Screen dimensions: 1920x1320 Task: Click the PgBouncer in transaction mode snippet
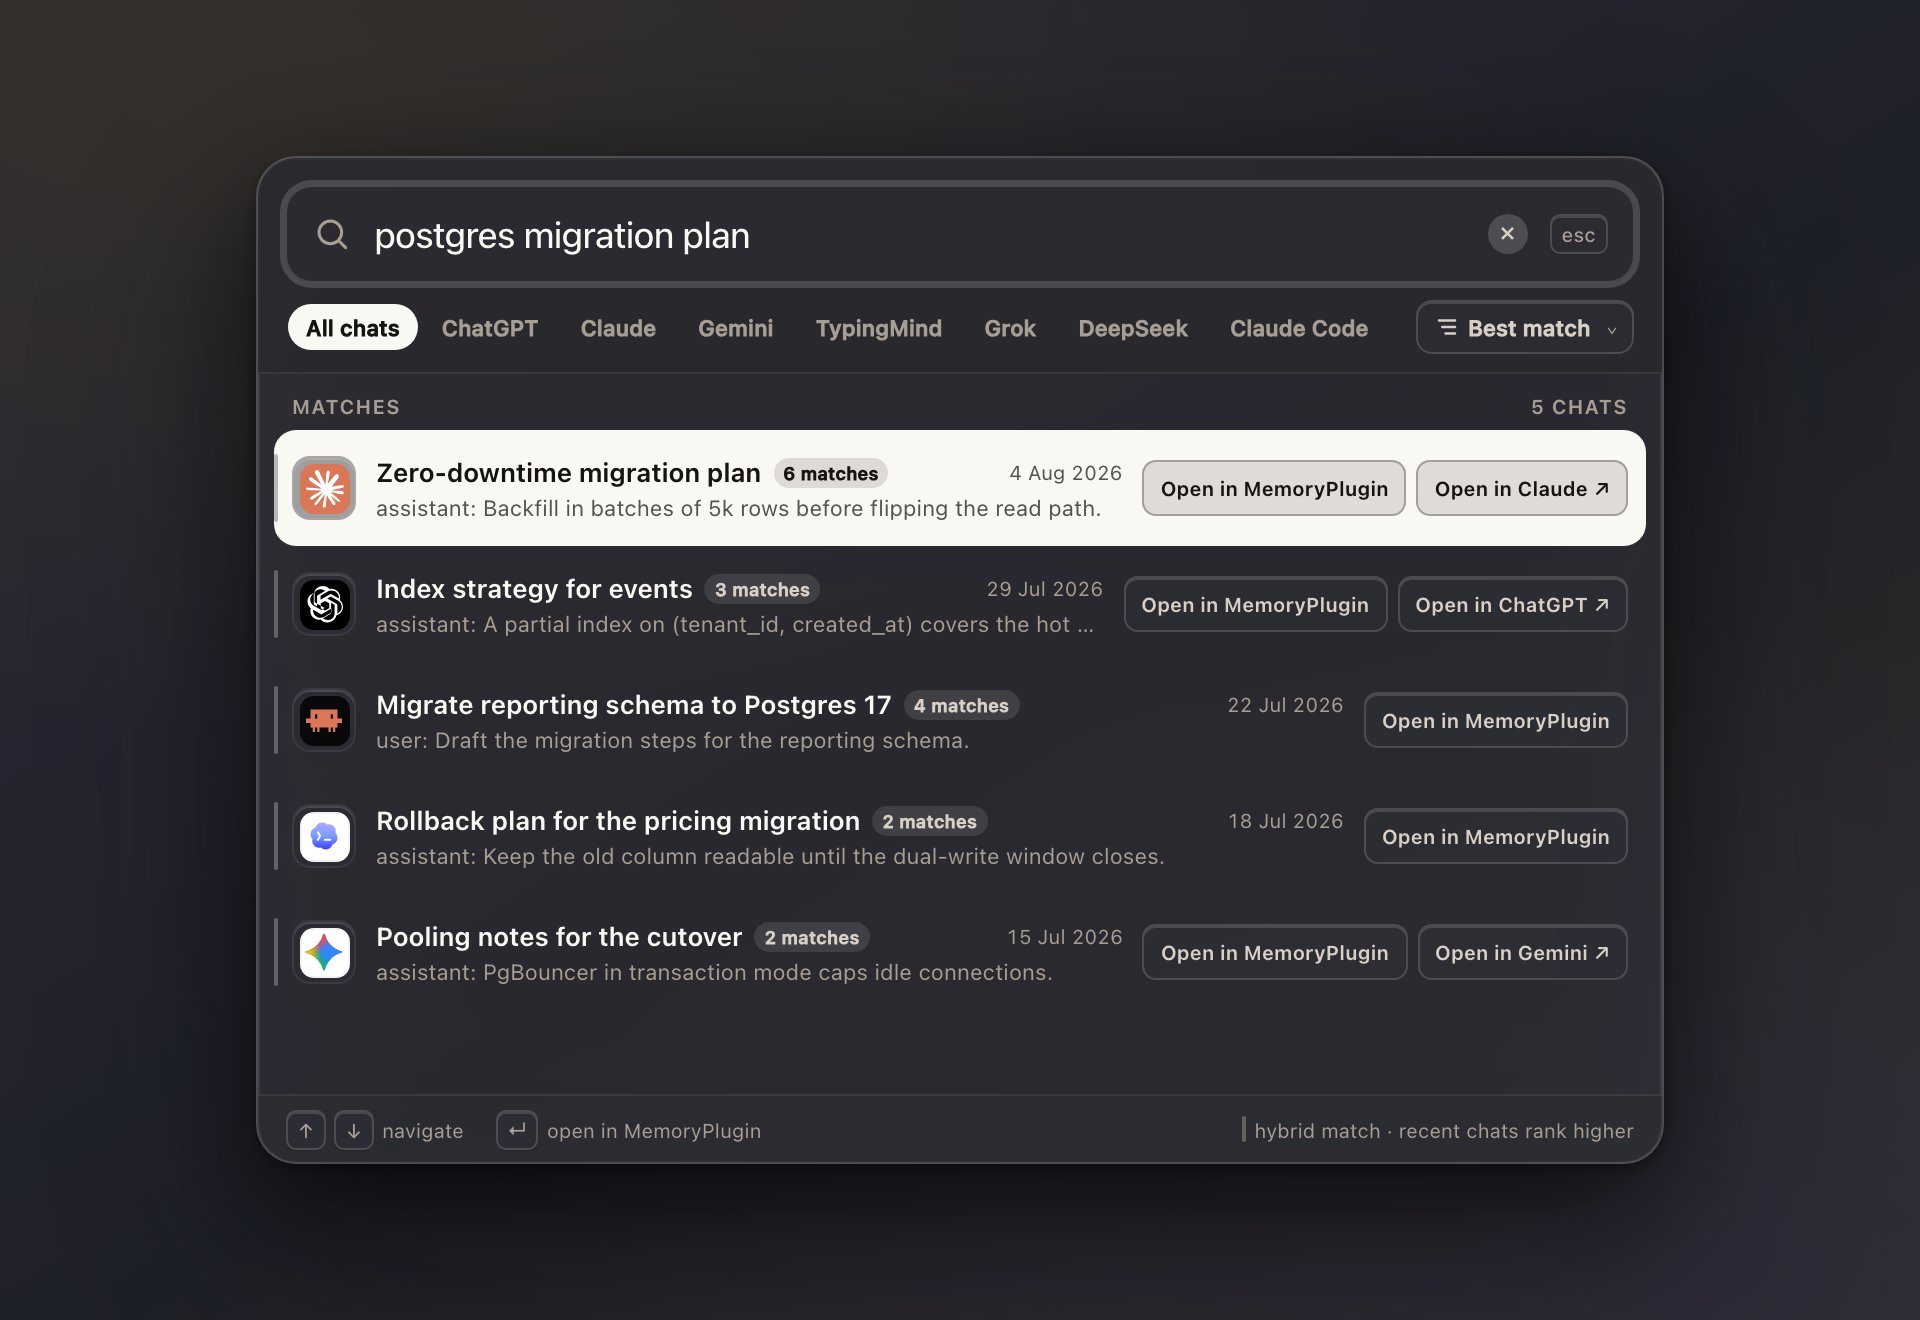point(714,973)
